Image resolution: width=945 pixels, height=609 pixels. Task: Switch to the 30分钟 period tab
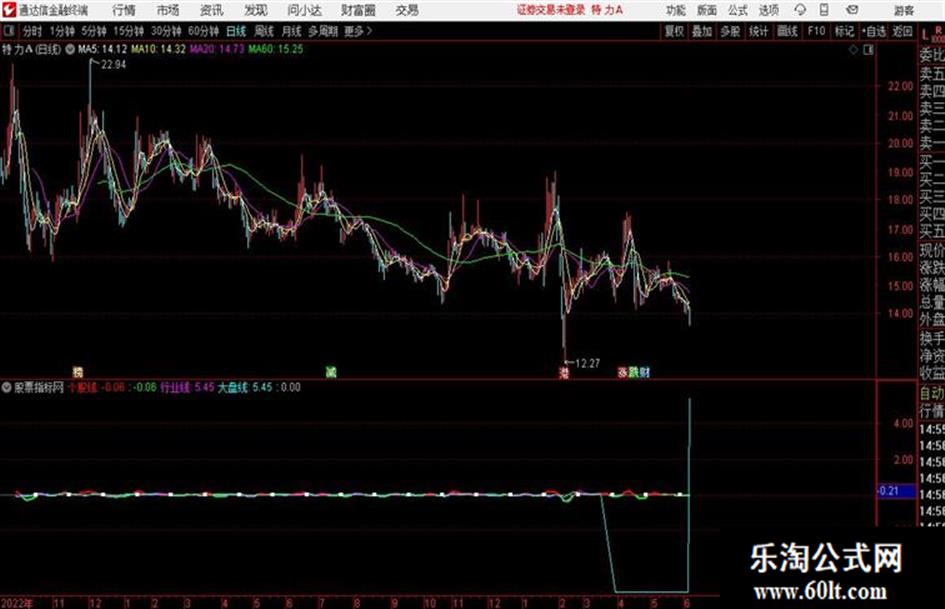(x=166, y=31)
